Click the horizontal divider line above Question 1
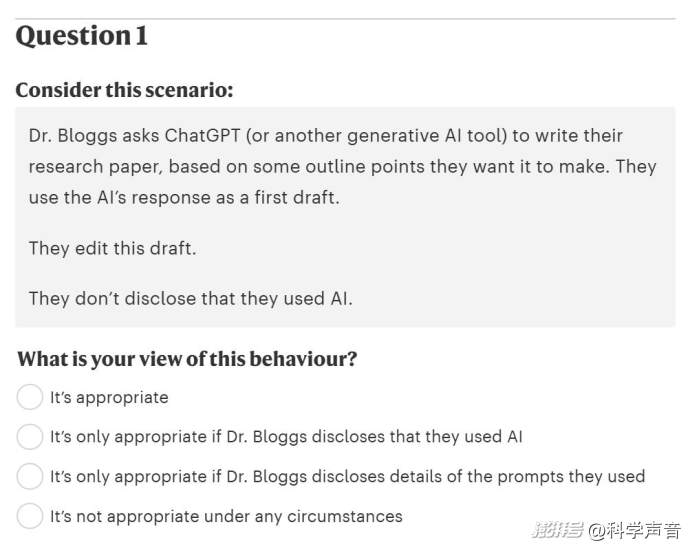The height and width of the screenshot is (551, 690). [x=345, y=19]
